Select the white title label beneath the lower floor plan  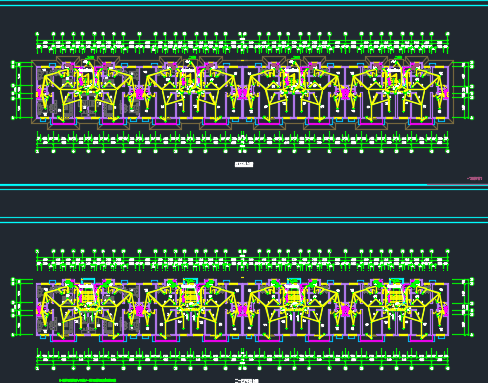click(247, 381)
